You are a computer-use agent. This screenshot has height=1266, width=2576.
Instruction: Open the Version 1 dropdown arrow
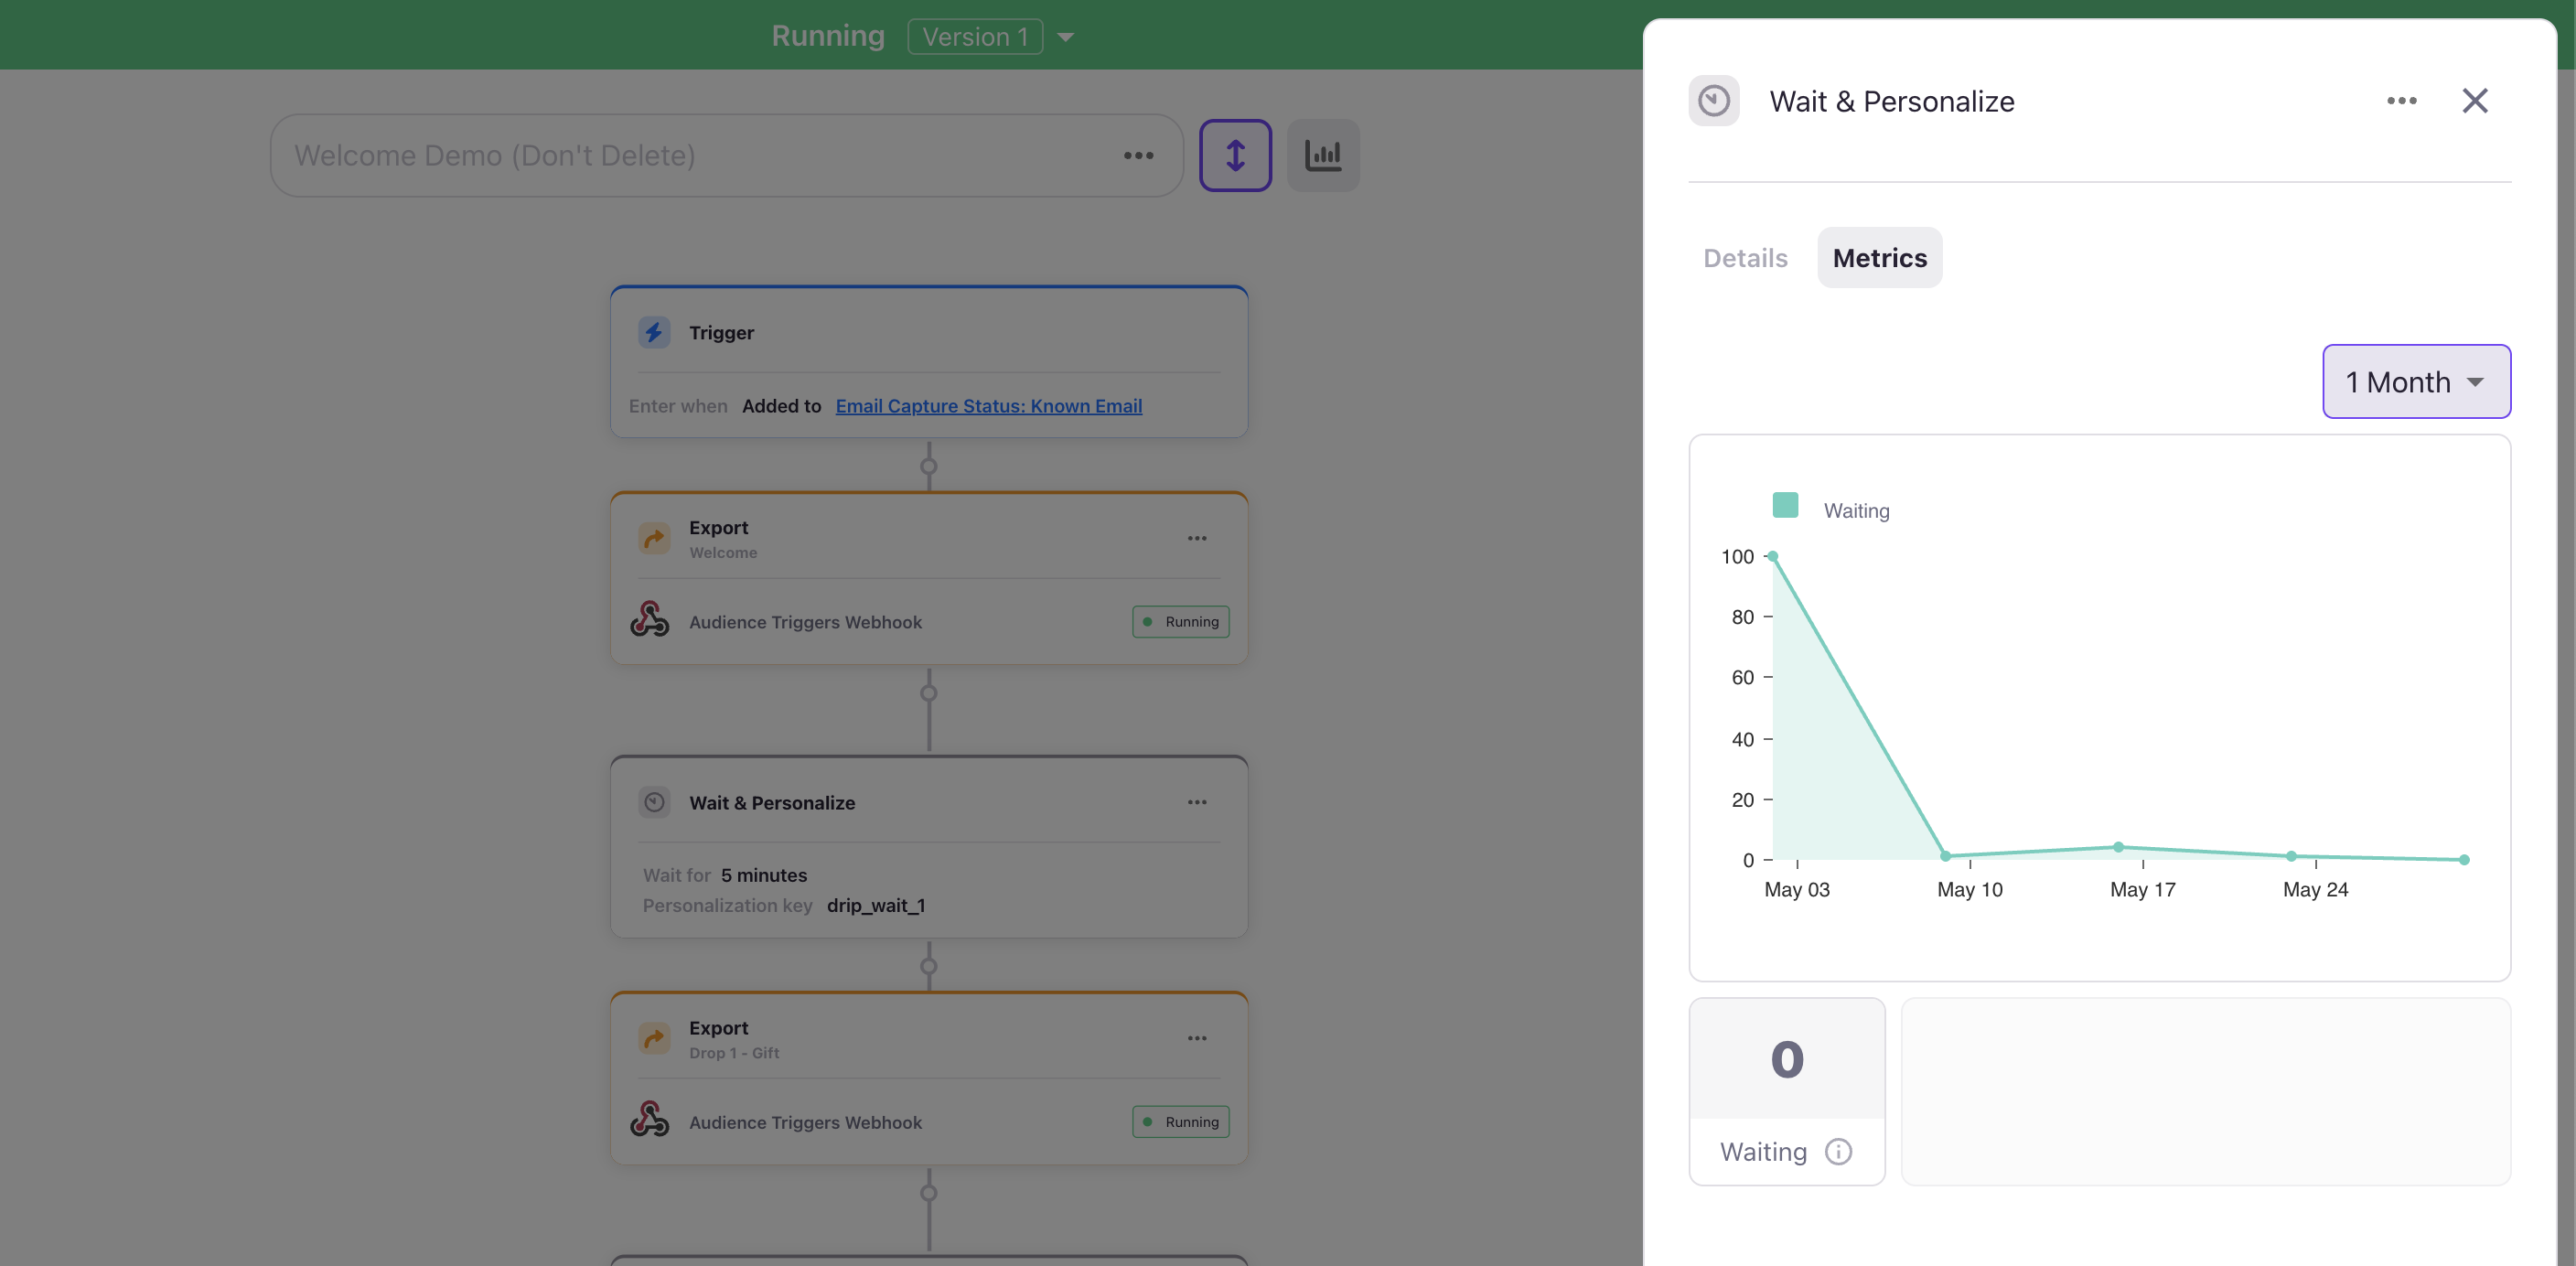1065,37
